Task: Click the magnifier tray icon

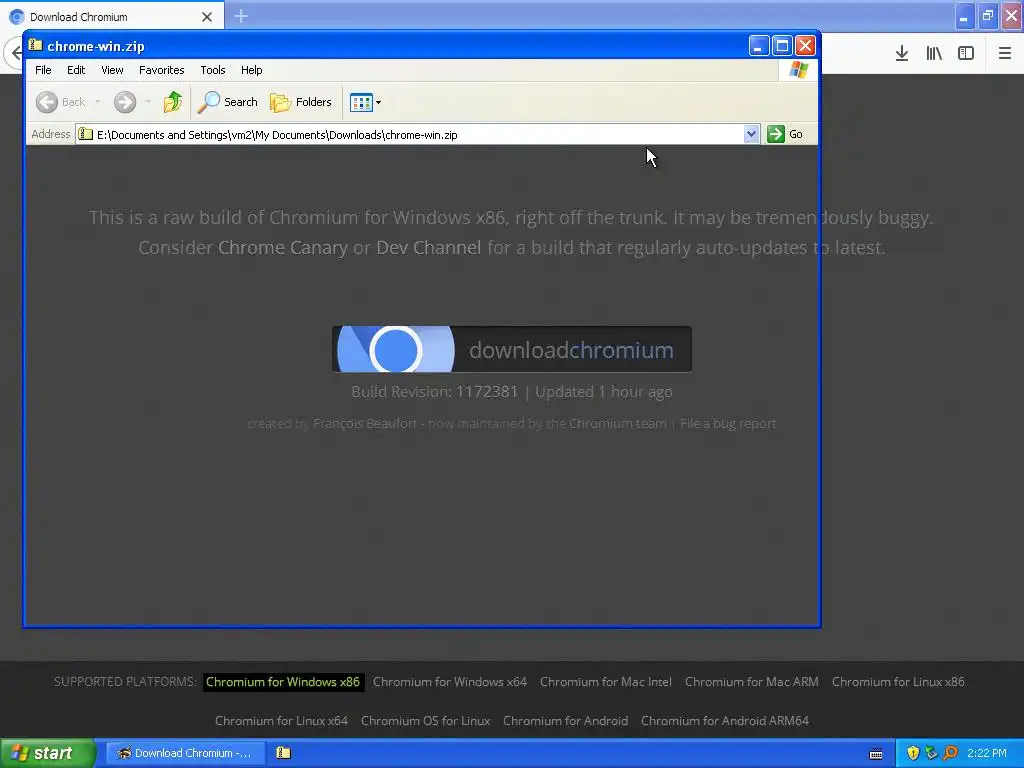Action: click(950, 753)
